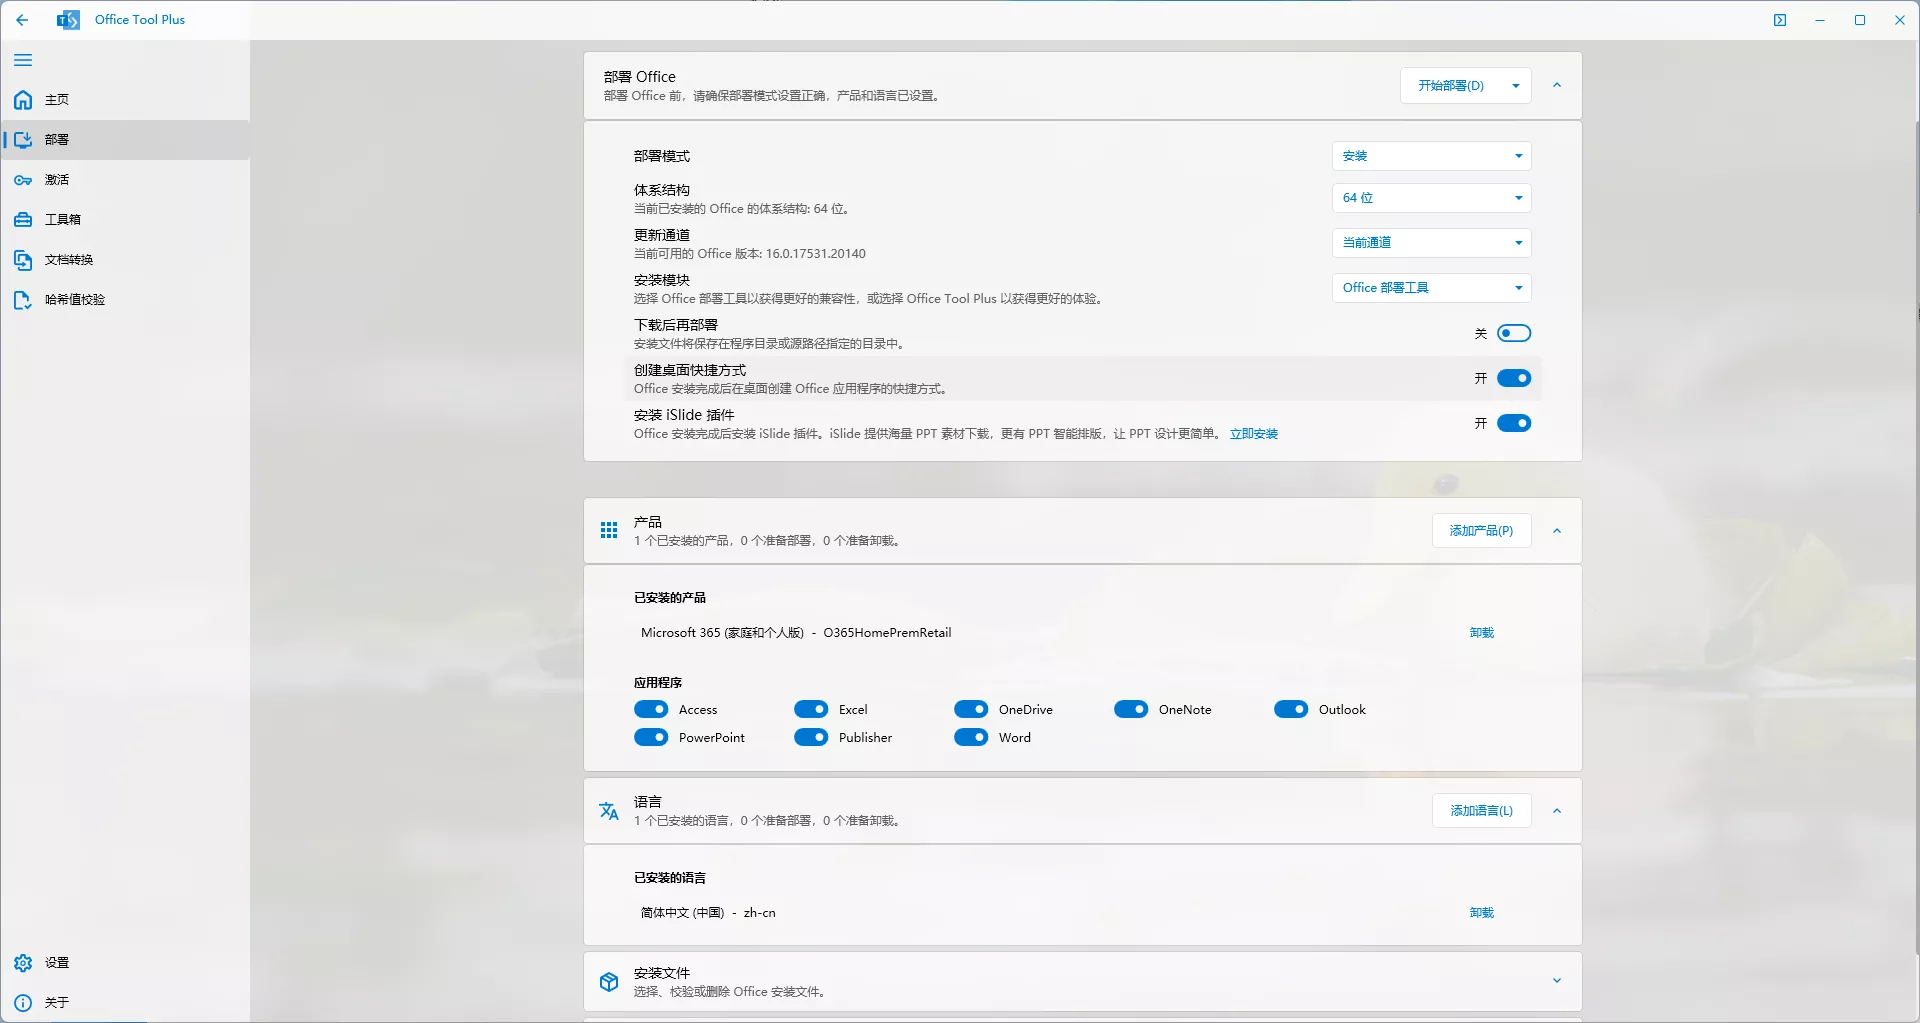Open the 体系结构 architecture dropdown
Image resolution: width=1920 pixels, height=1023 pixels.
click(x=1431, y=197)
